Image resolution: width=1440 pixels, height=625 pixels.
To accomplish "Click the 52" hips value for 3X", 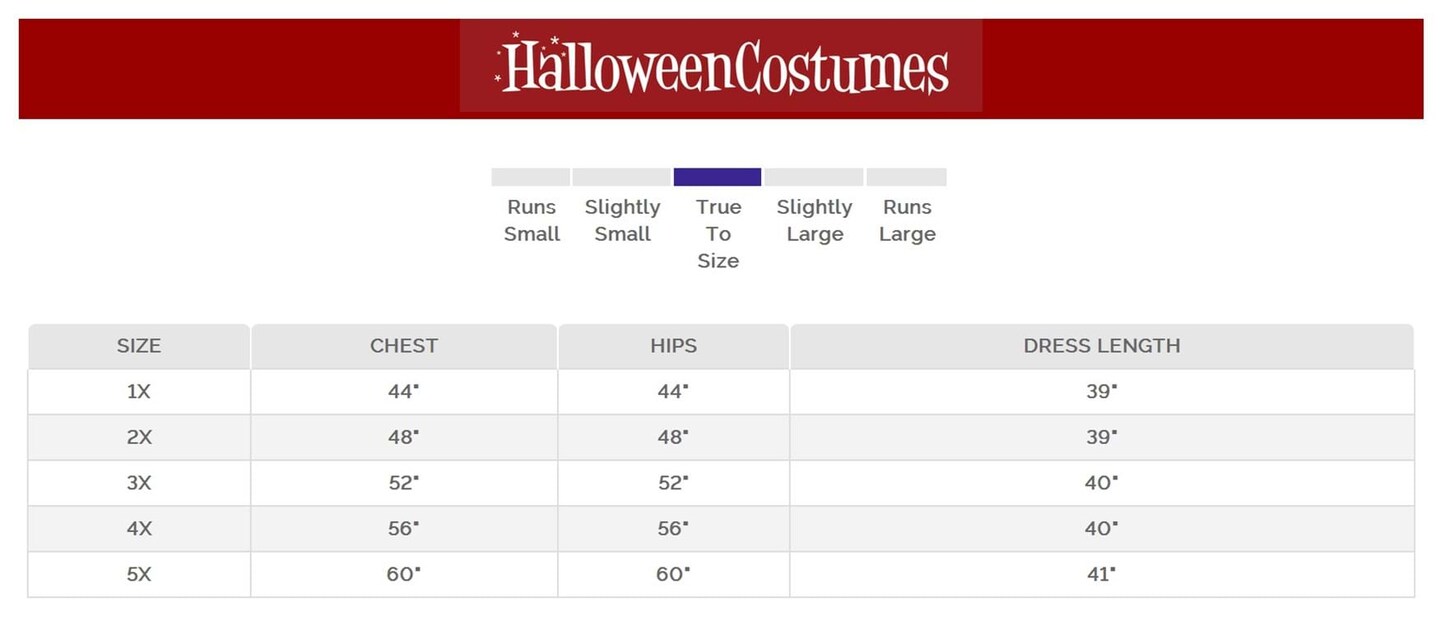I will [673, 483].
